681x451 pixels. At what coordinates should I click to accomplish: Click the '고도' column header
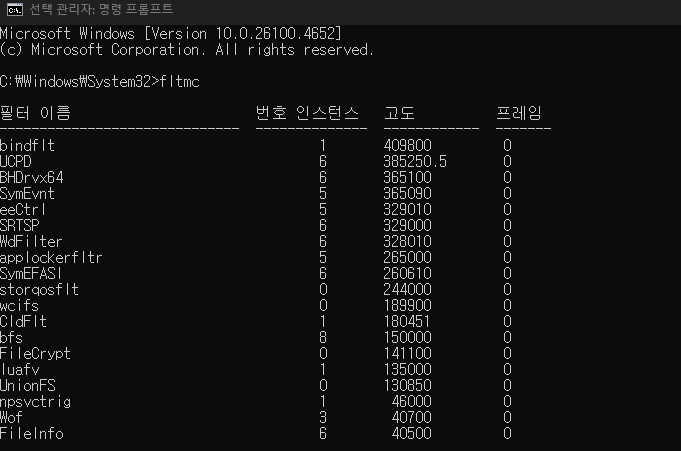pyautogui.click(x=399, y=113)
